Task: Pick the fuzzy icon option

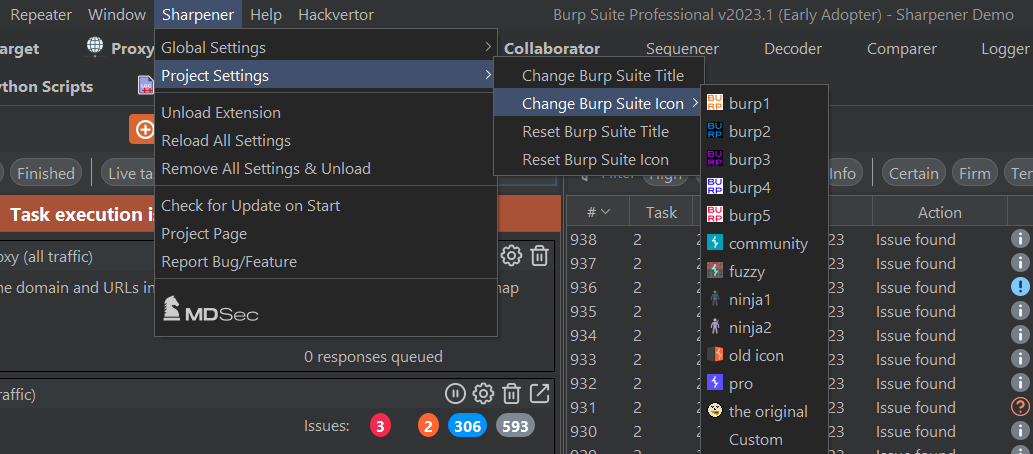Action: coord(763,271)
